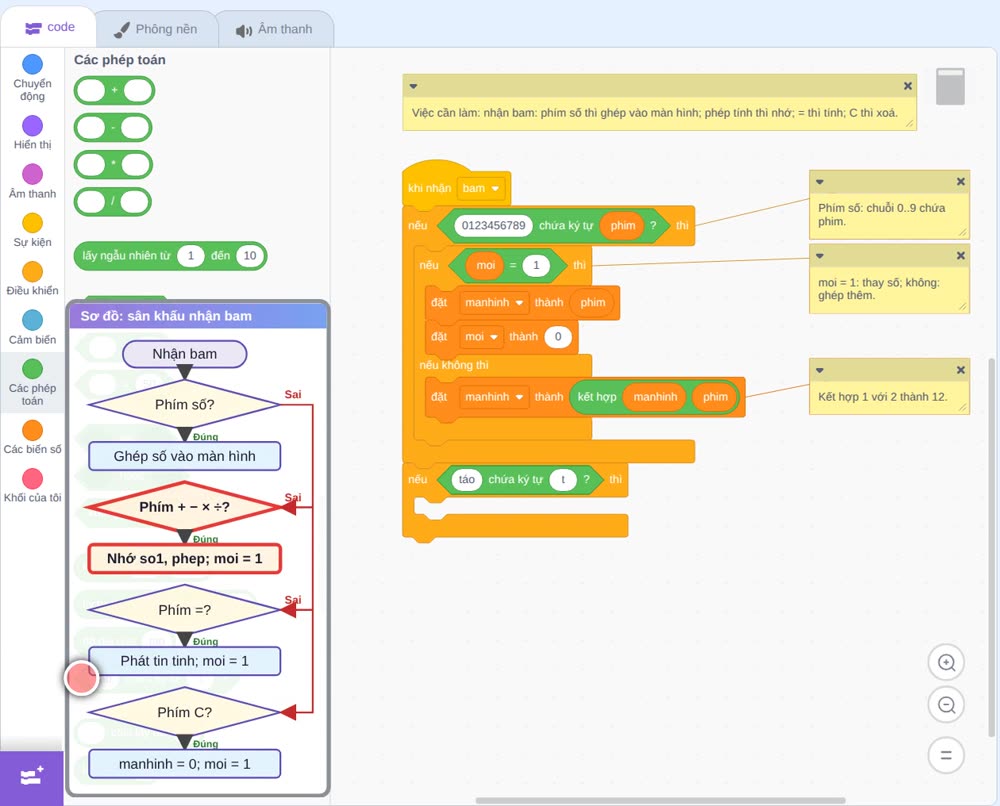Select the Cảm biến blocks category
Viewport: 1000px width, 806px height.
click(32, 327)
